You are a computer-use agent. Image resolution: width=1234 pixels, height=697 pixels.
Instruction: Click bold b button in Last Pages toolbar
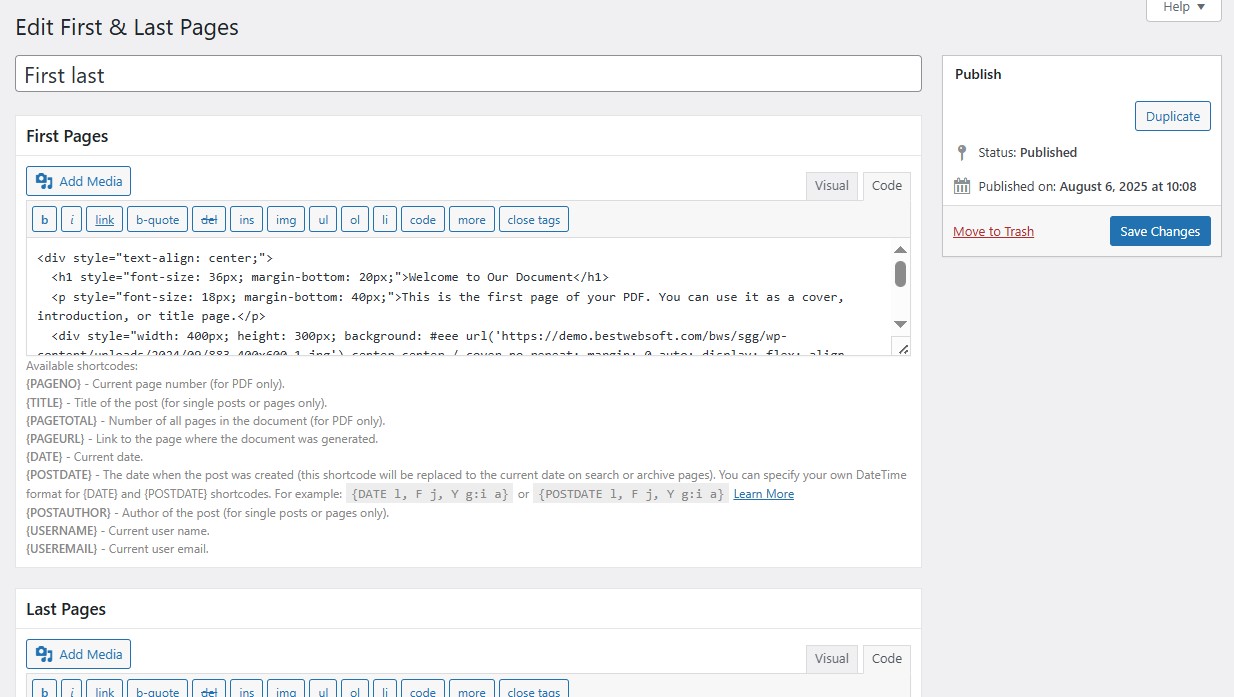click(44, 688)
